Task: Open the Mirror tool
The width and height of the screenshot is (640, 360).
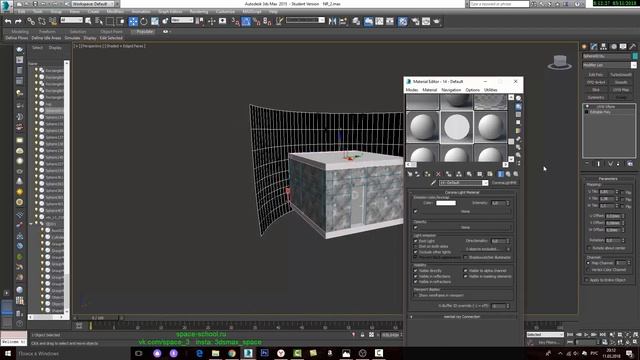Action: 332,21
